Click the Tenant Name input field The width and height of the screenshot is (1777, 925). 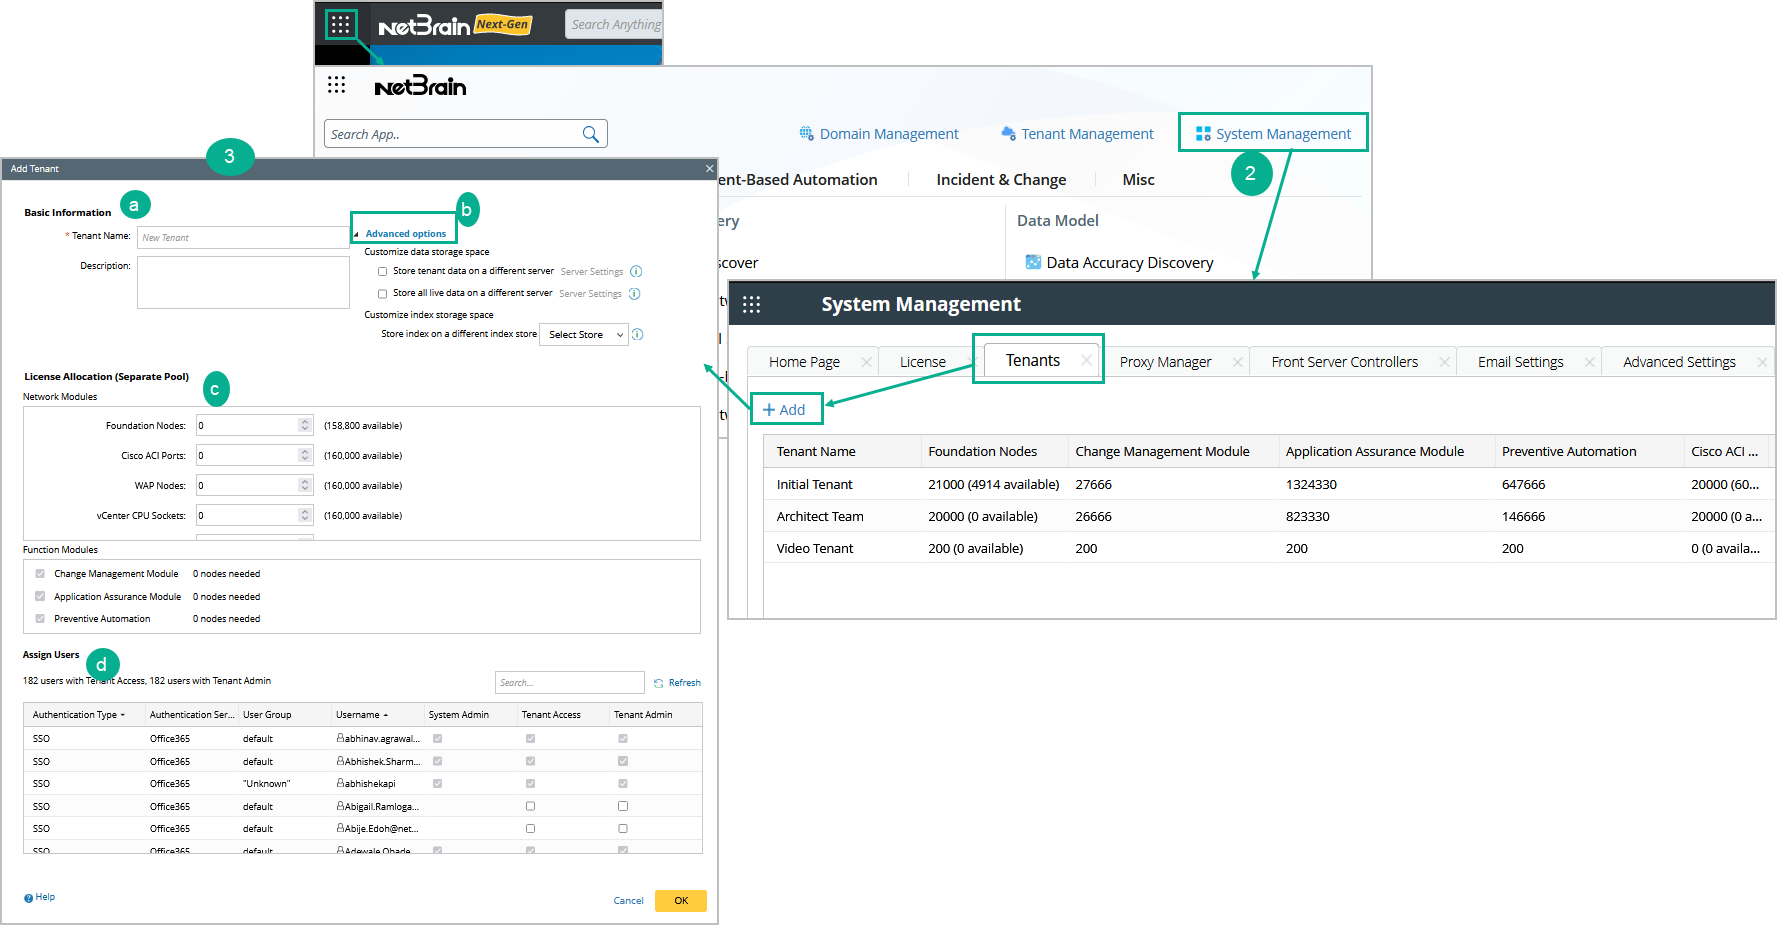tap(243, 238)
